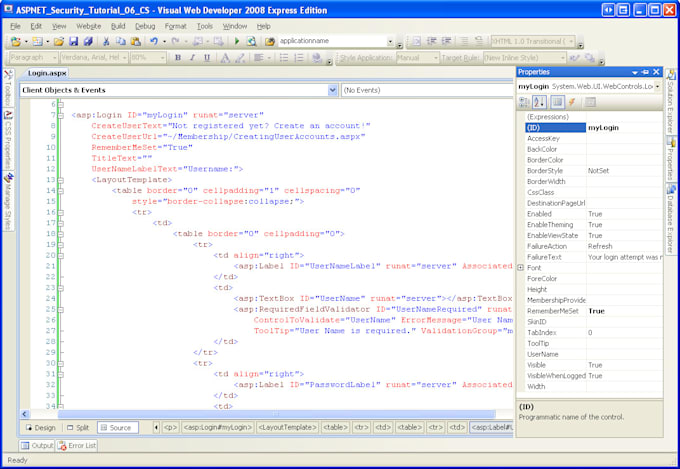Image resolution: width=680 pixels, height=469 pixels.
Task: Collapse the asp:Login code block outline
Action: pos(60,115)
